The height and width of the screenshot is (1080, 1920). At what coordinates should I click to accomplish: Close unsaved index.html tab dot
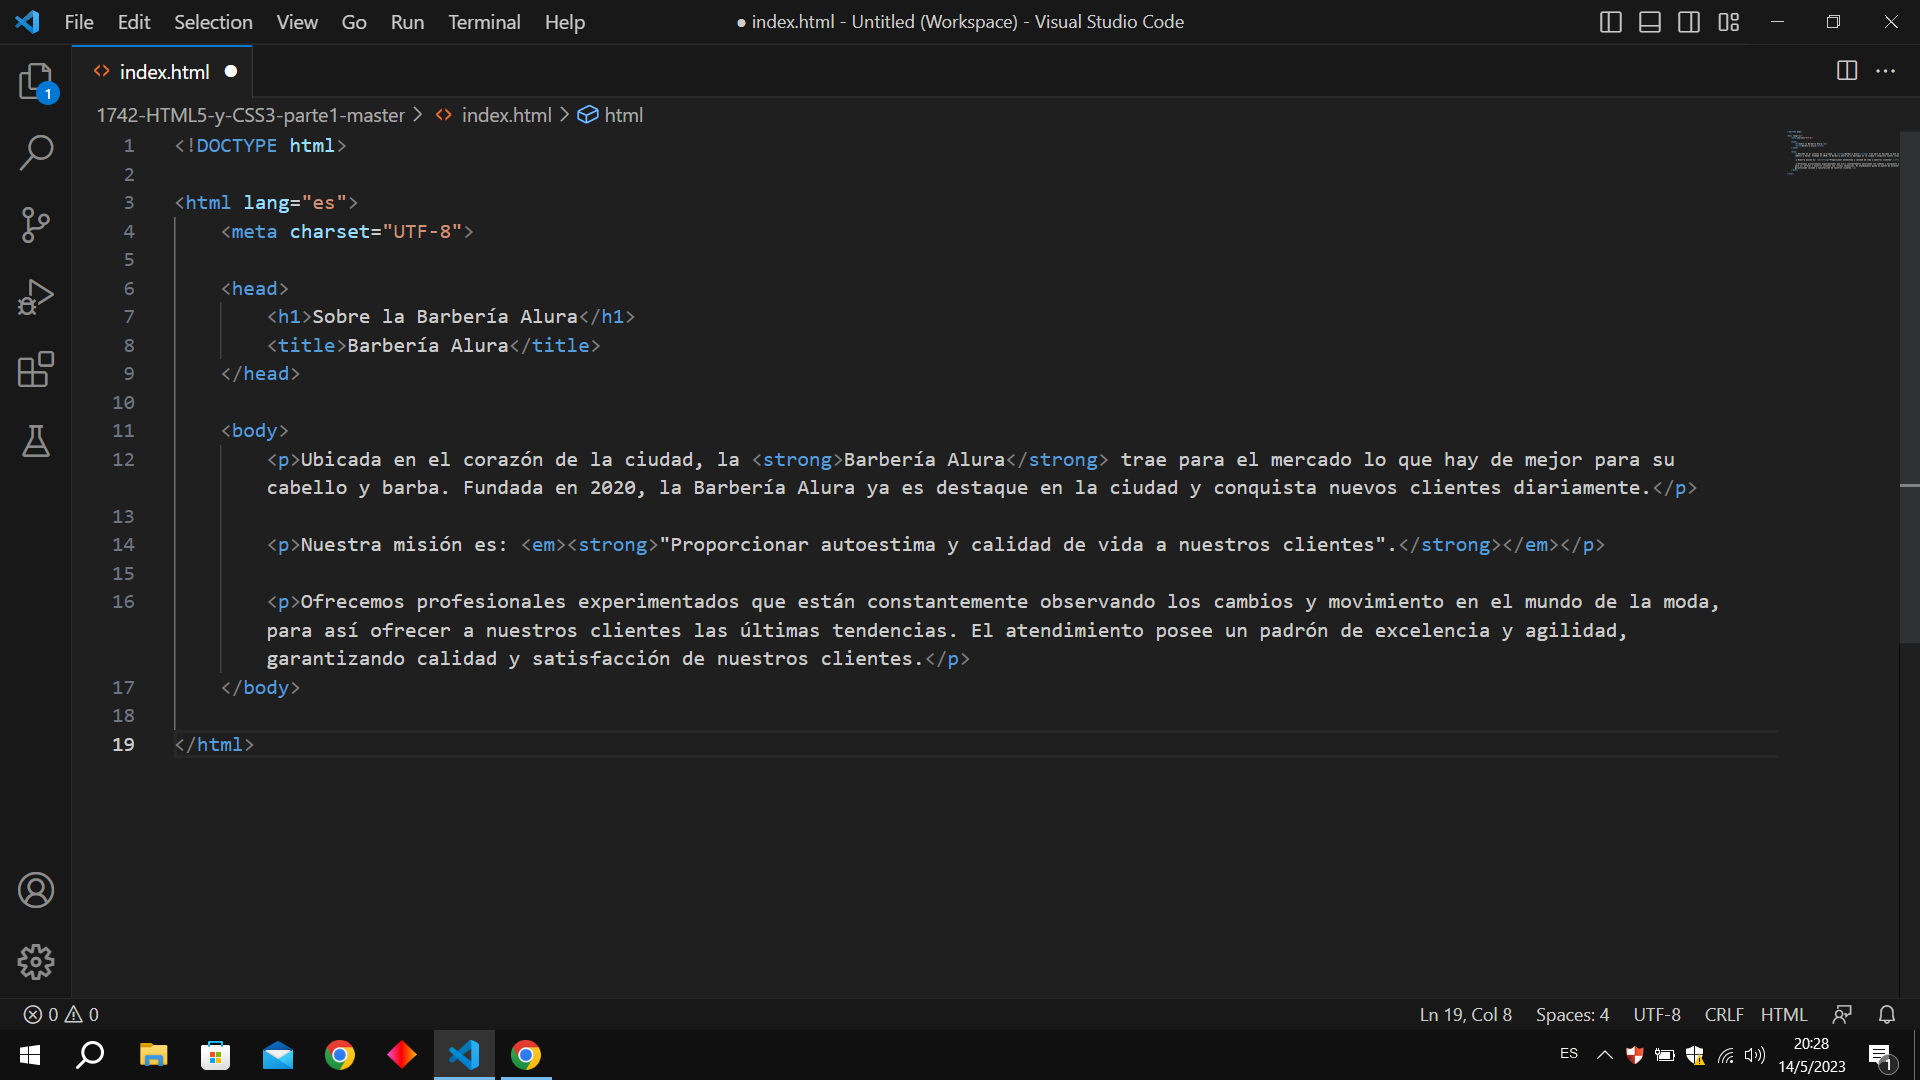point(231,71)
